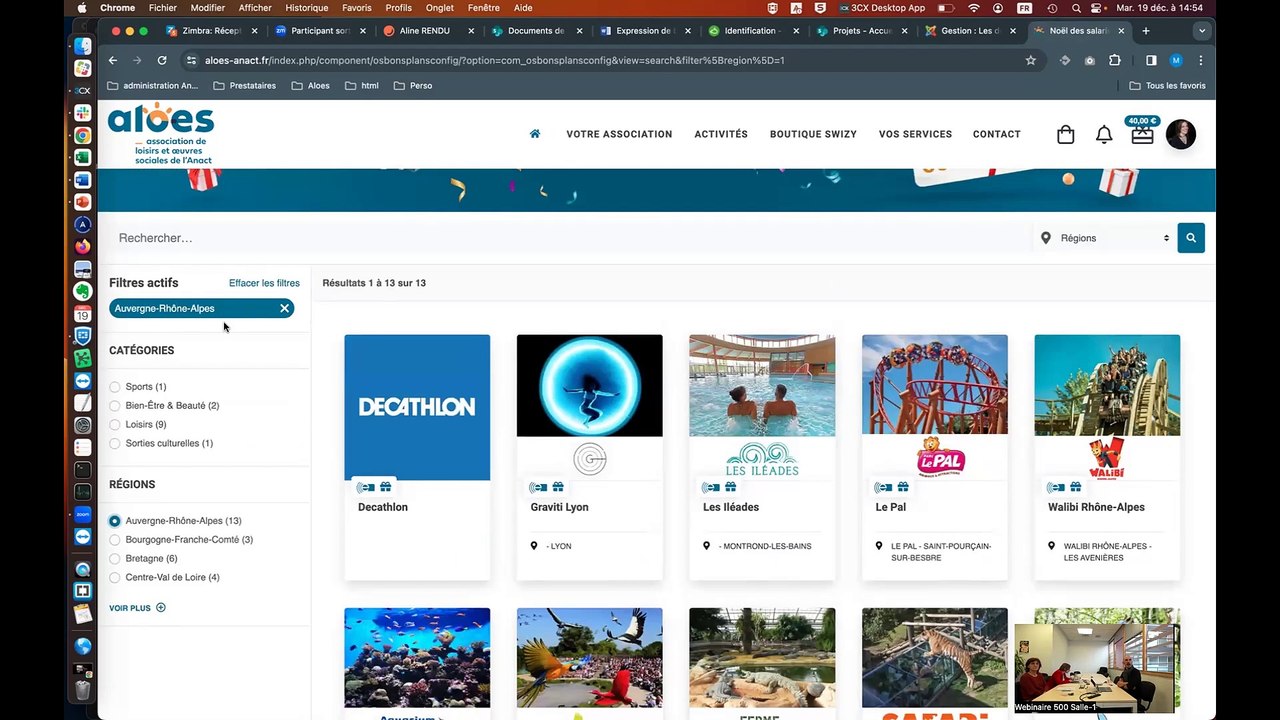
Task: Open the Votre Association menu
Action: coord(619,134)
